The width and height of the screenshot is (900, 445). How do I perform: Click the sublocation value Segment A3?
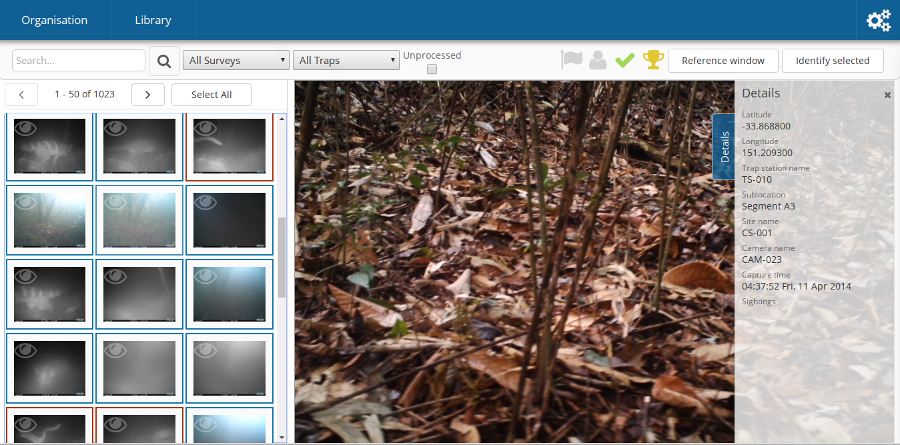click(769, 206)
